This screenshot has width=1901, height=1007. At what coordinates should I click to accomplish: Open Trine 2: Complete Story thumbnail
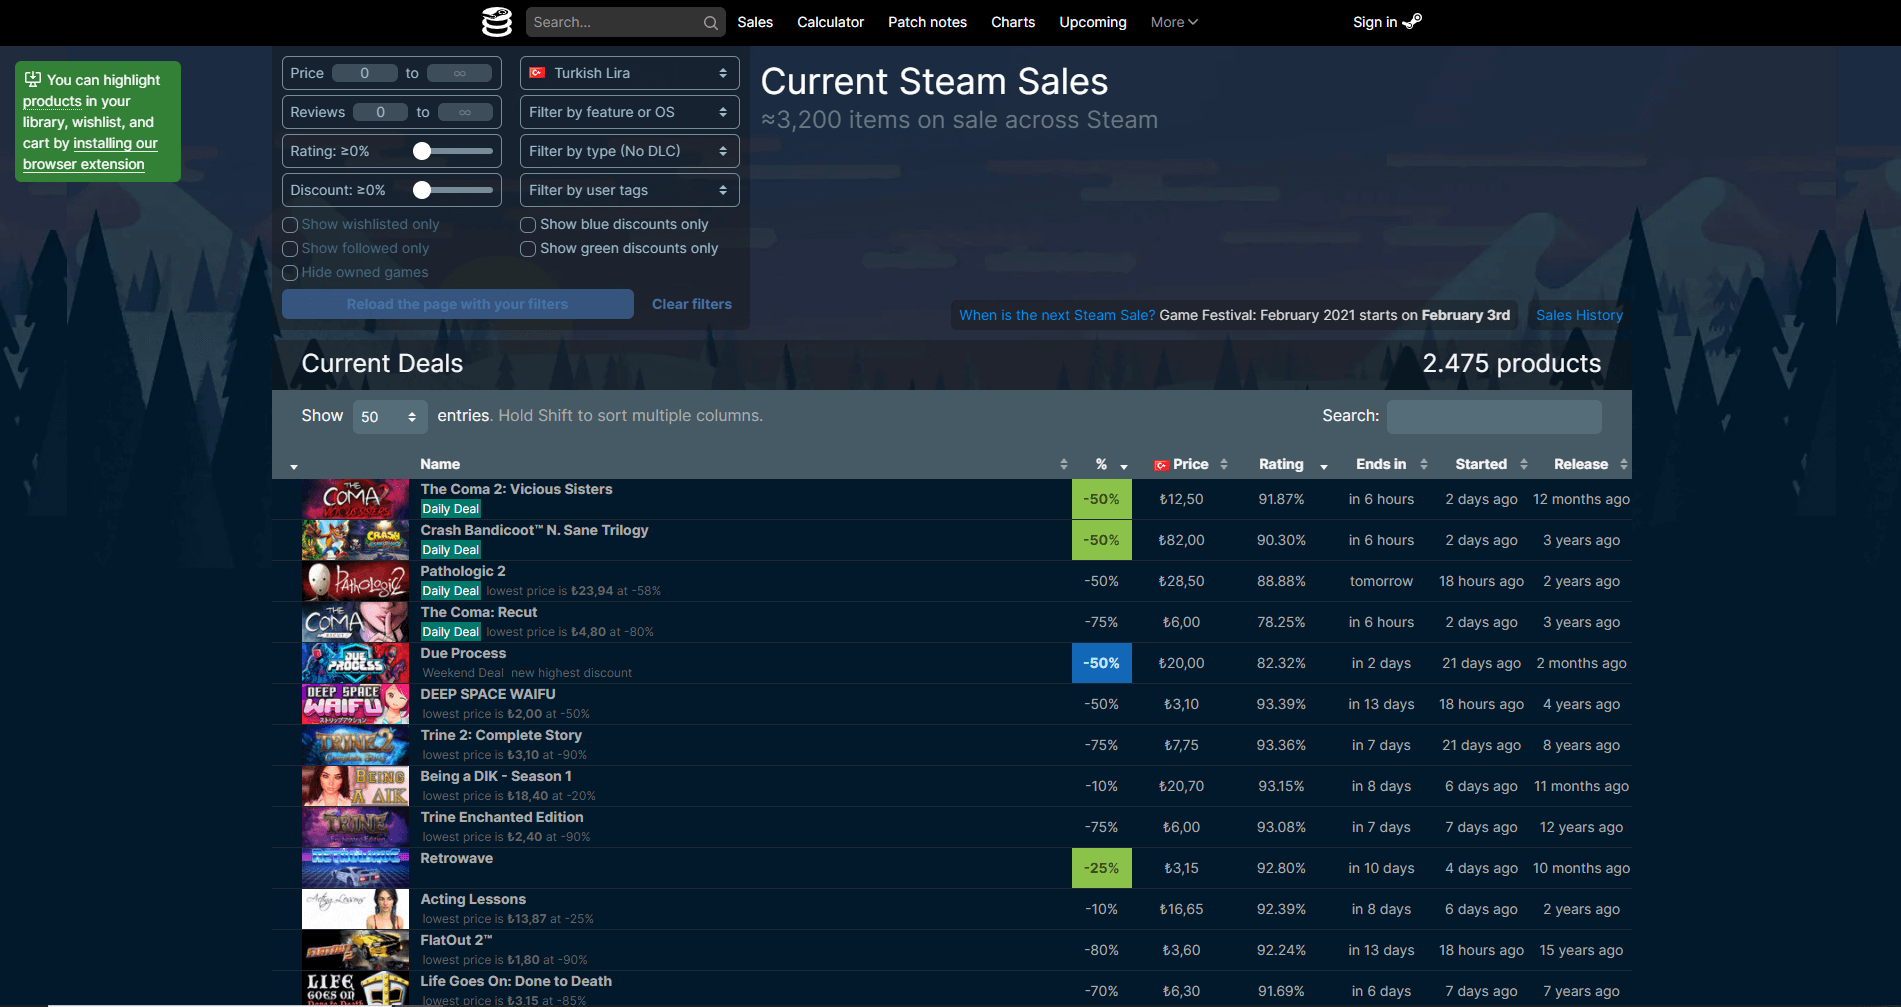(355, 745)
